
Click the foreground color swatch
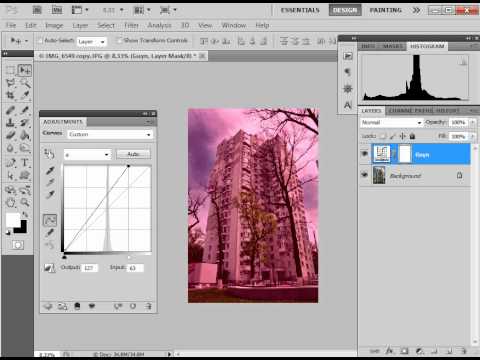pos(13,219)
